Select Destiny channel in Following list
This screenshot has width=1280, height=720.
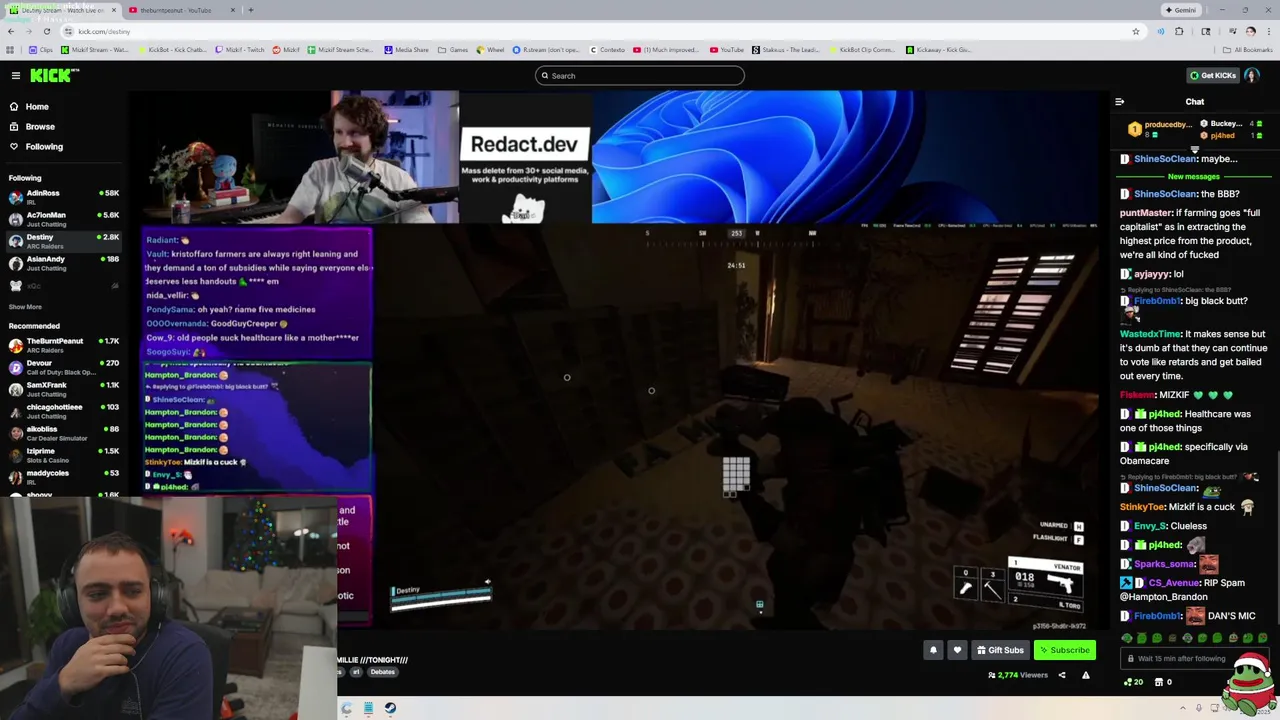62,241
